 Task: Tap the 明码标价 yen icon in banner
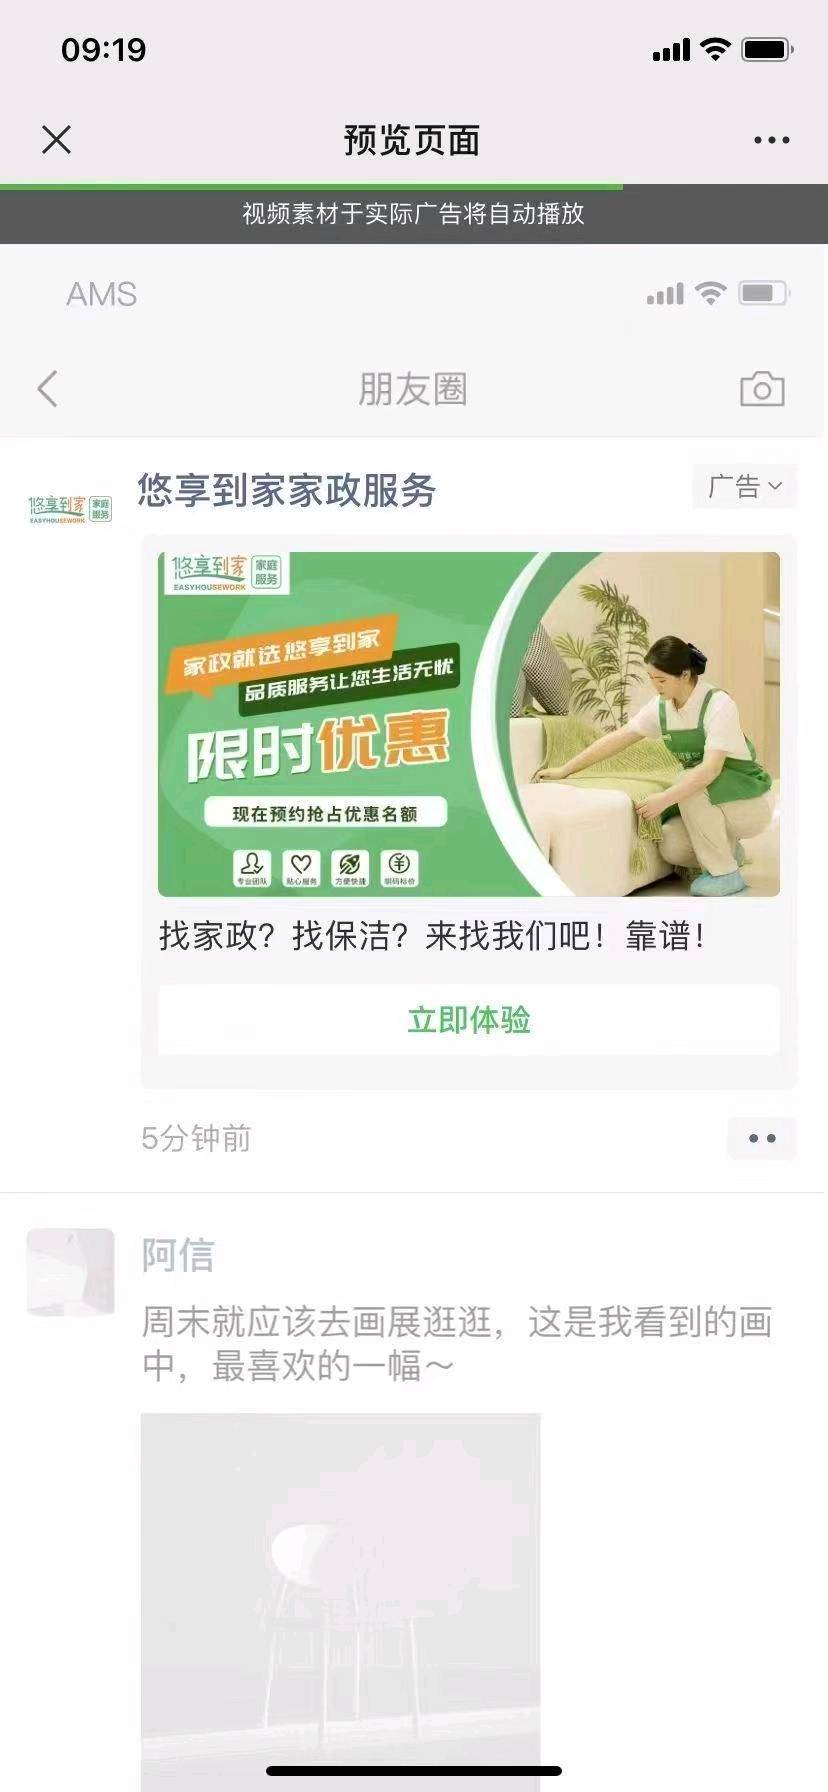pos(399,868)
